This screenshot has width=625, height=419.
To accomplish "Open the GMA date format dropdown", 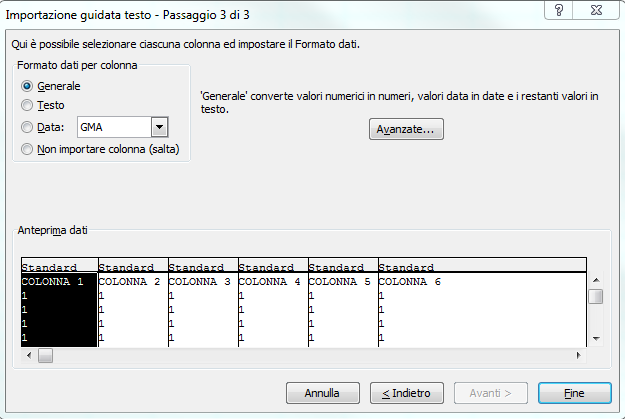I will click(159, 127).
